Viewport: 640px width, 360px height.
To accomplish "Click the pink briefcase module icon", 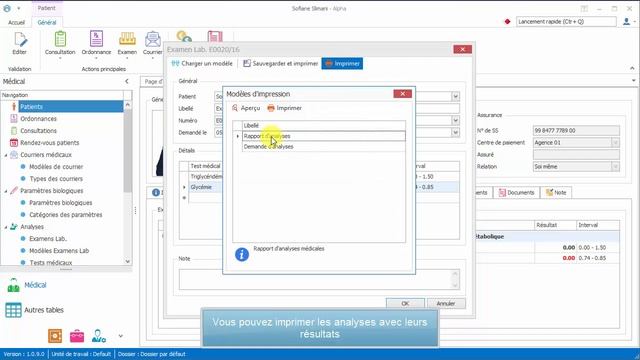I will click(x=77, y=336).
